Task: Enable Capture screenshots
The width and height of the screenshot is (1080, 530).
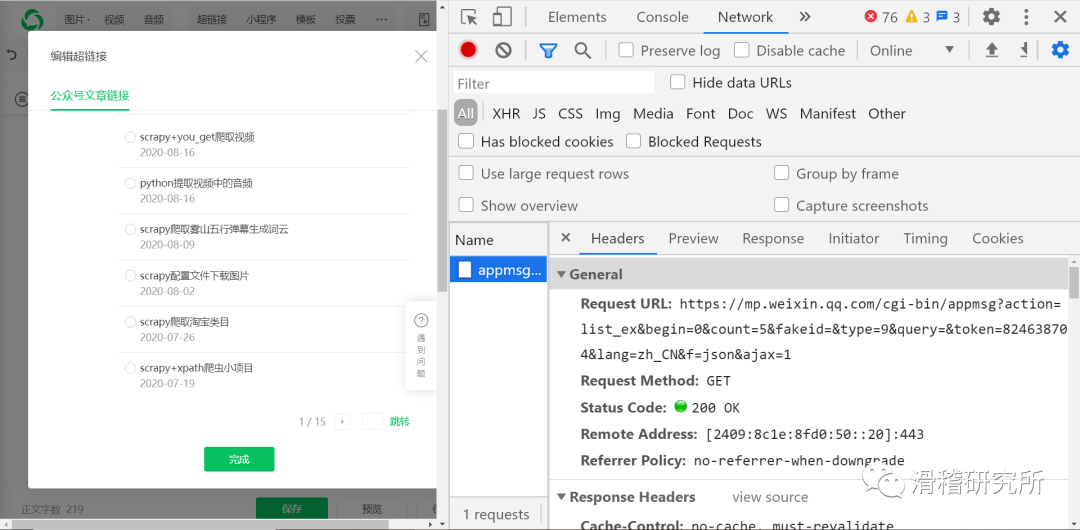Action: [x=781, y=205]
